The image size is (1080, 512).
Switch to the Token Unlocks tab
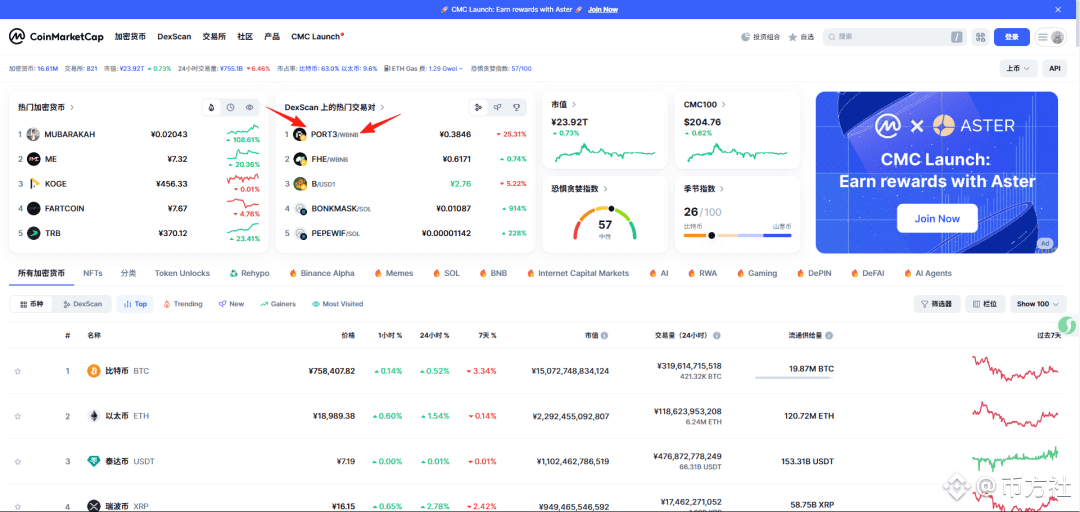coord(183,274)
